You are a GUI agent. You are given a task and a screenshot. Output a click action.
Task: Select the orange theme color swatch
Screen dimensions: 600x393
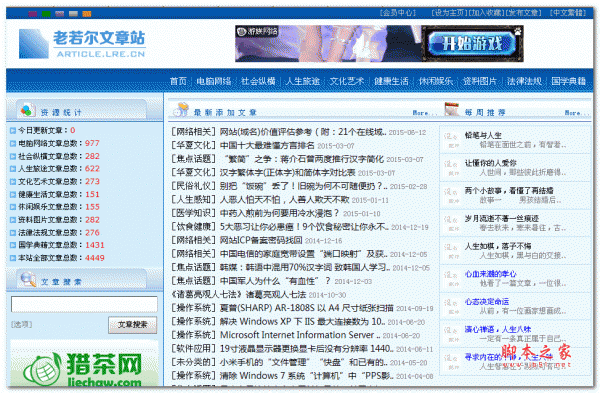[x=87, y=14]
